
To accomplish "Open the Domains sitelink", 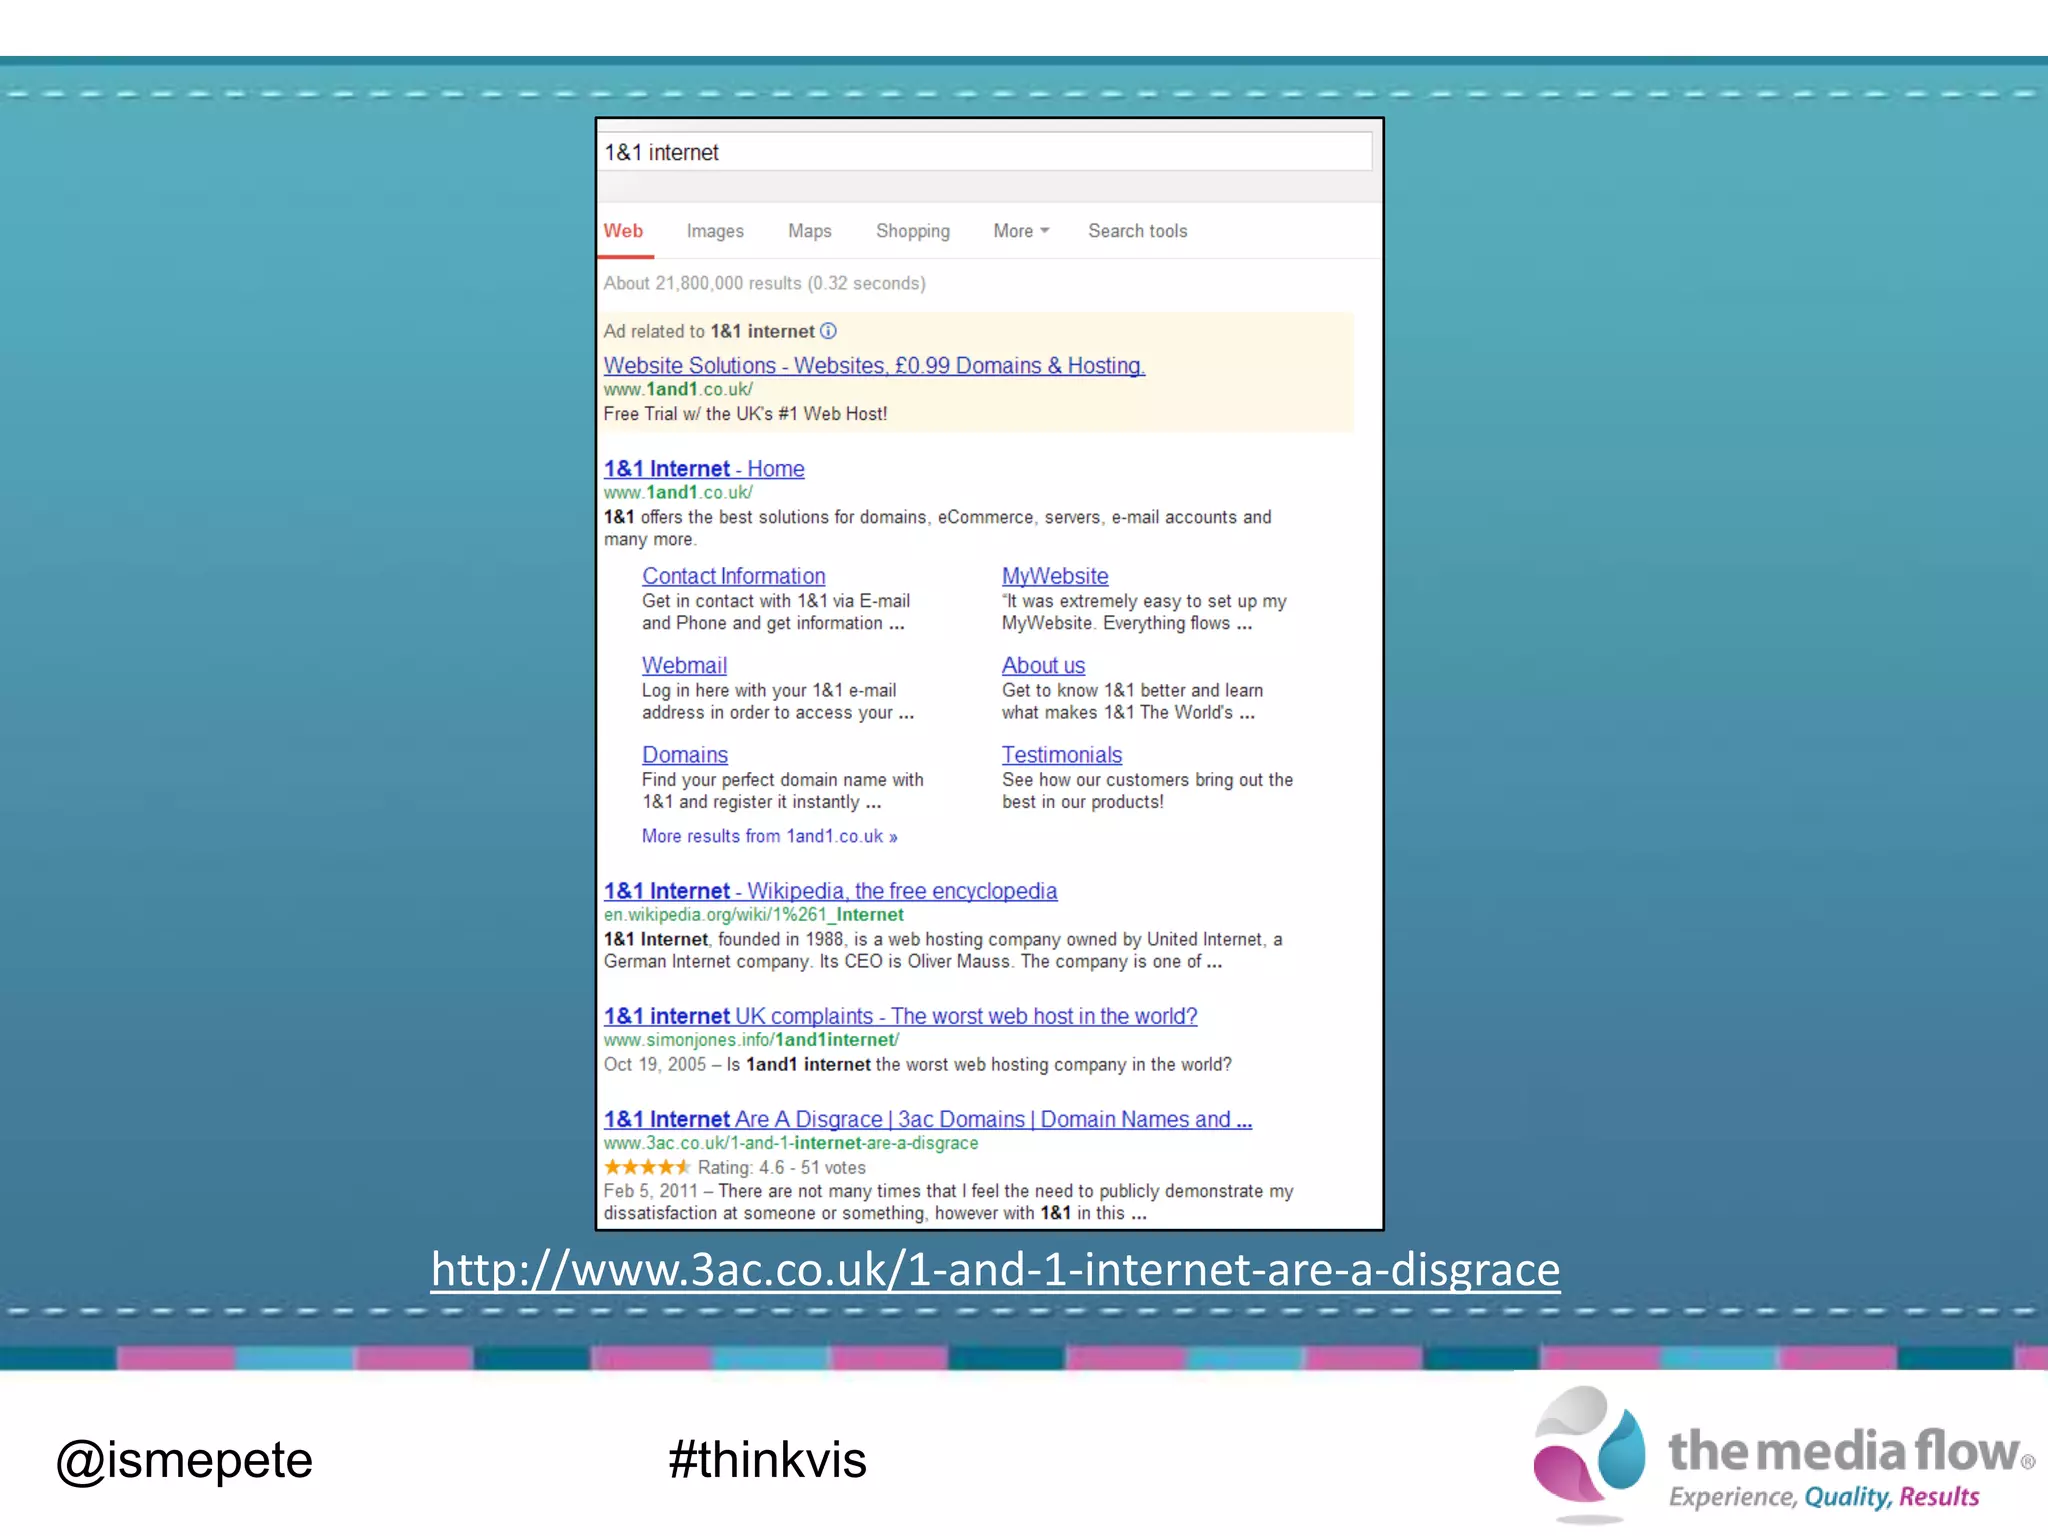I will [x=685, y=755].
